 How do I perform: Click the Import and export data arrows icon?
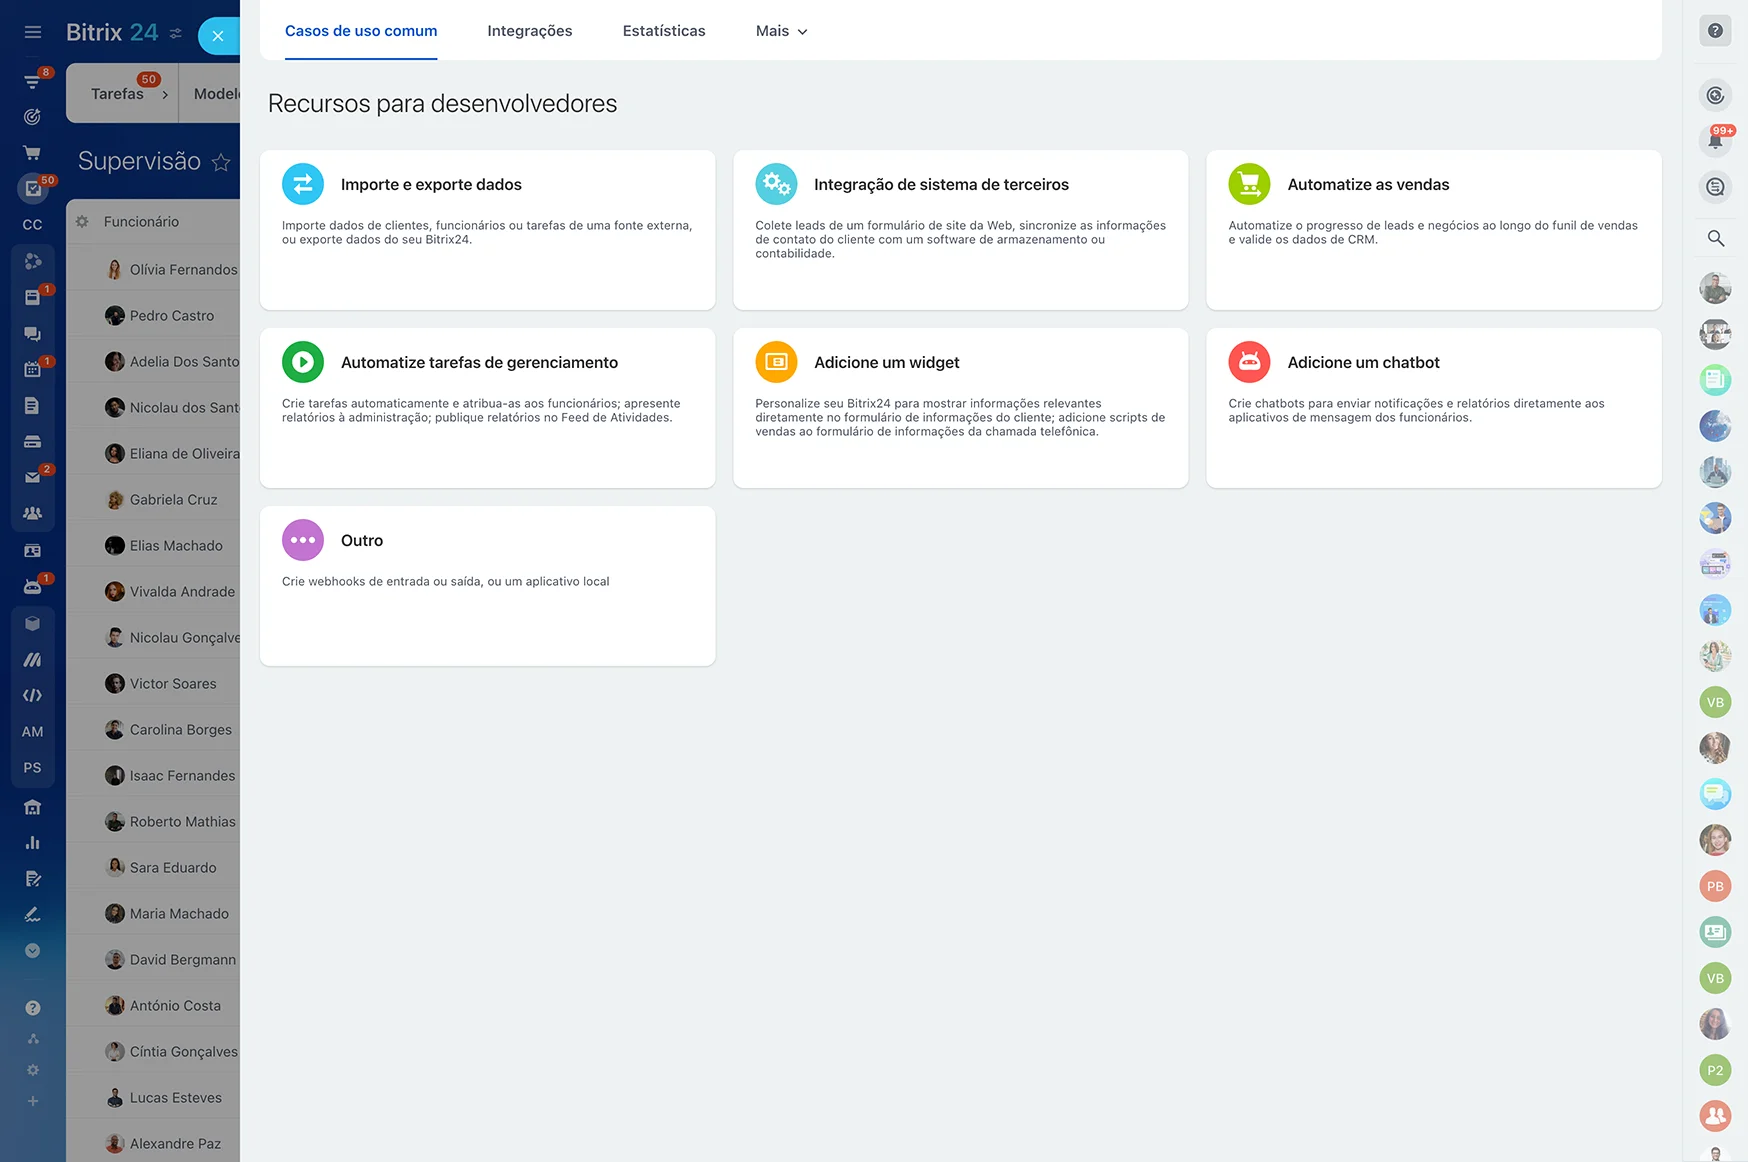(302, 184)
